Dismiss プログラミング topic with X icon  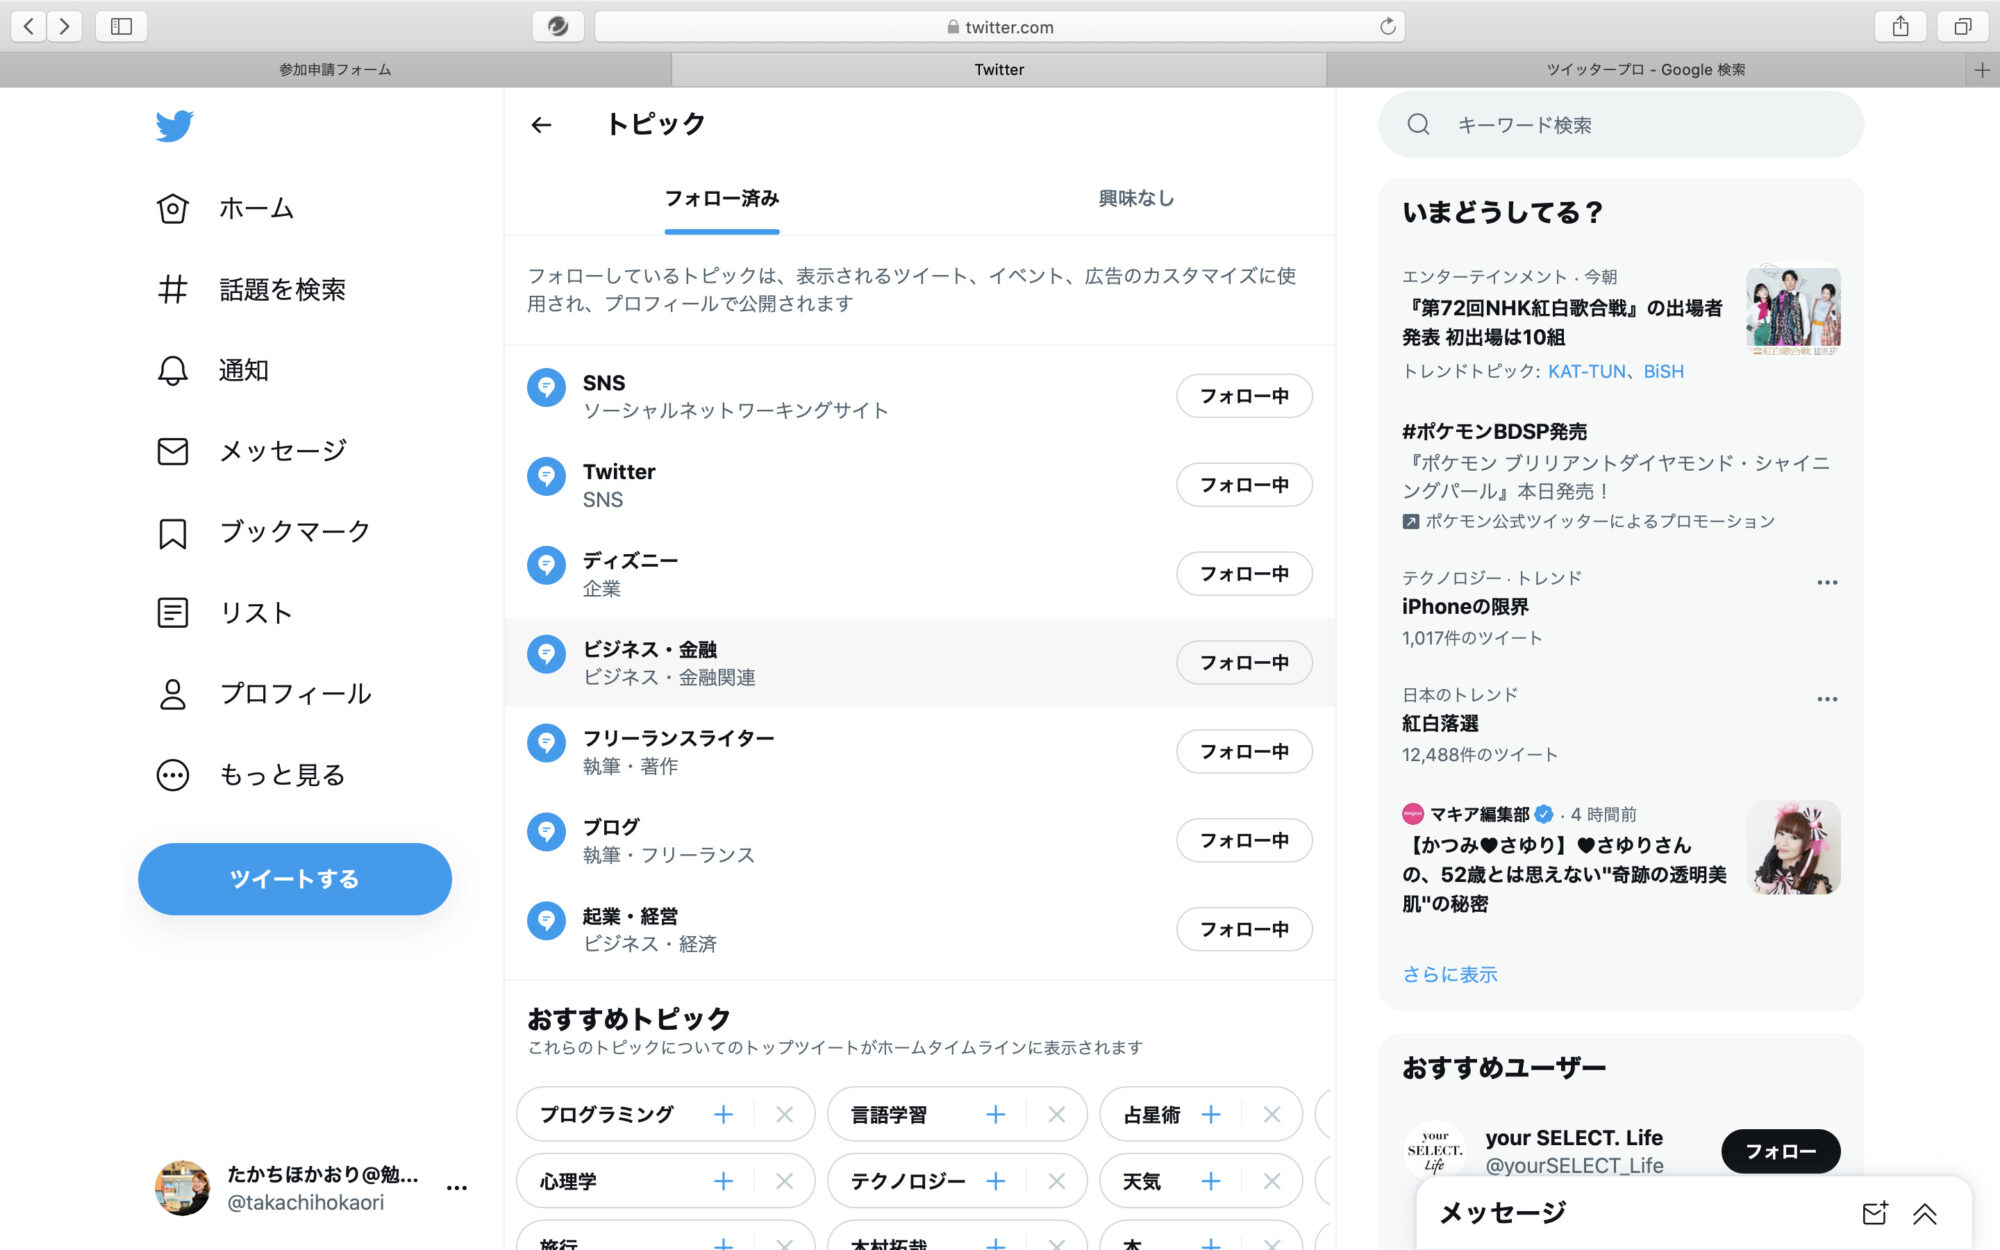coord(784,1114)
